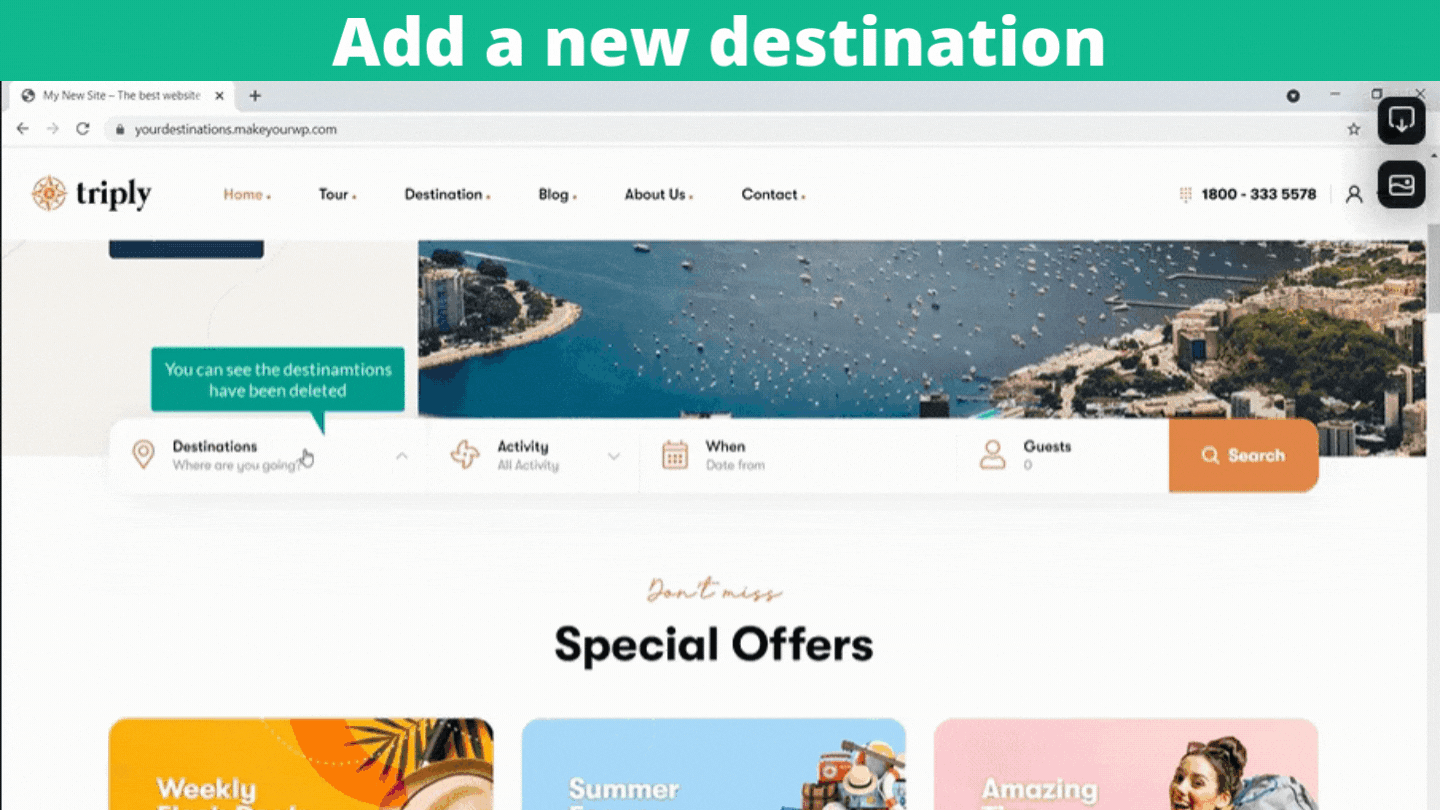Viewport: 1440px width, 810px height.
Task: Open the Destination menu item
Action: (447, 194)
